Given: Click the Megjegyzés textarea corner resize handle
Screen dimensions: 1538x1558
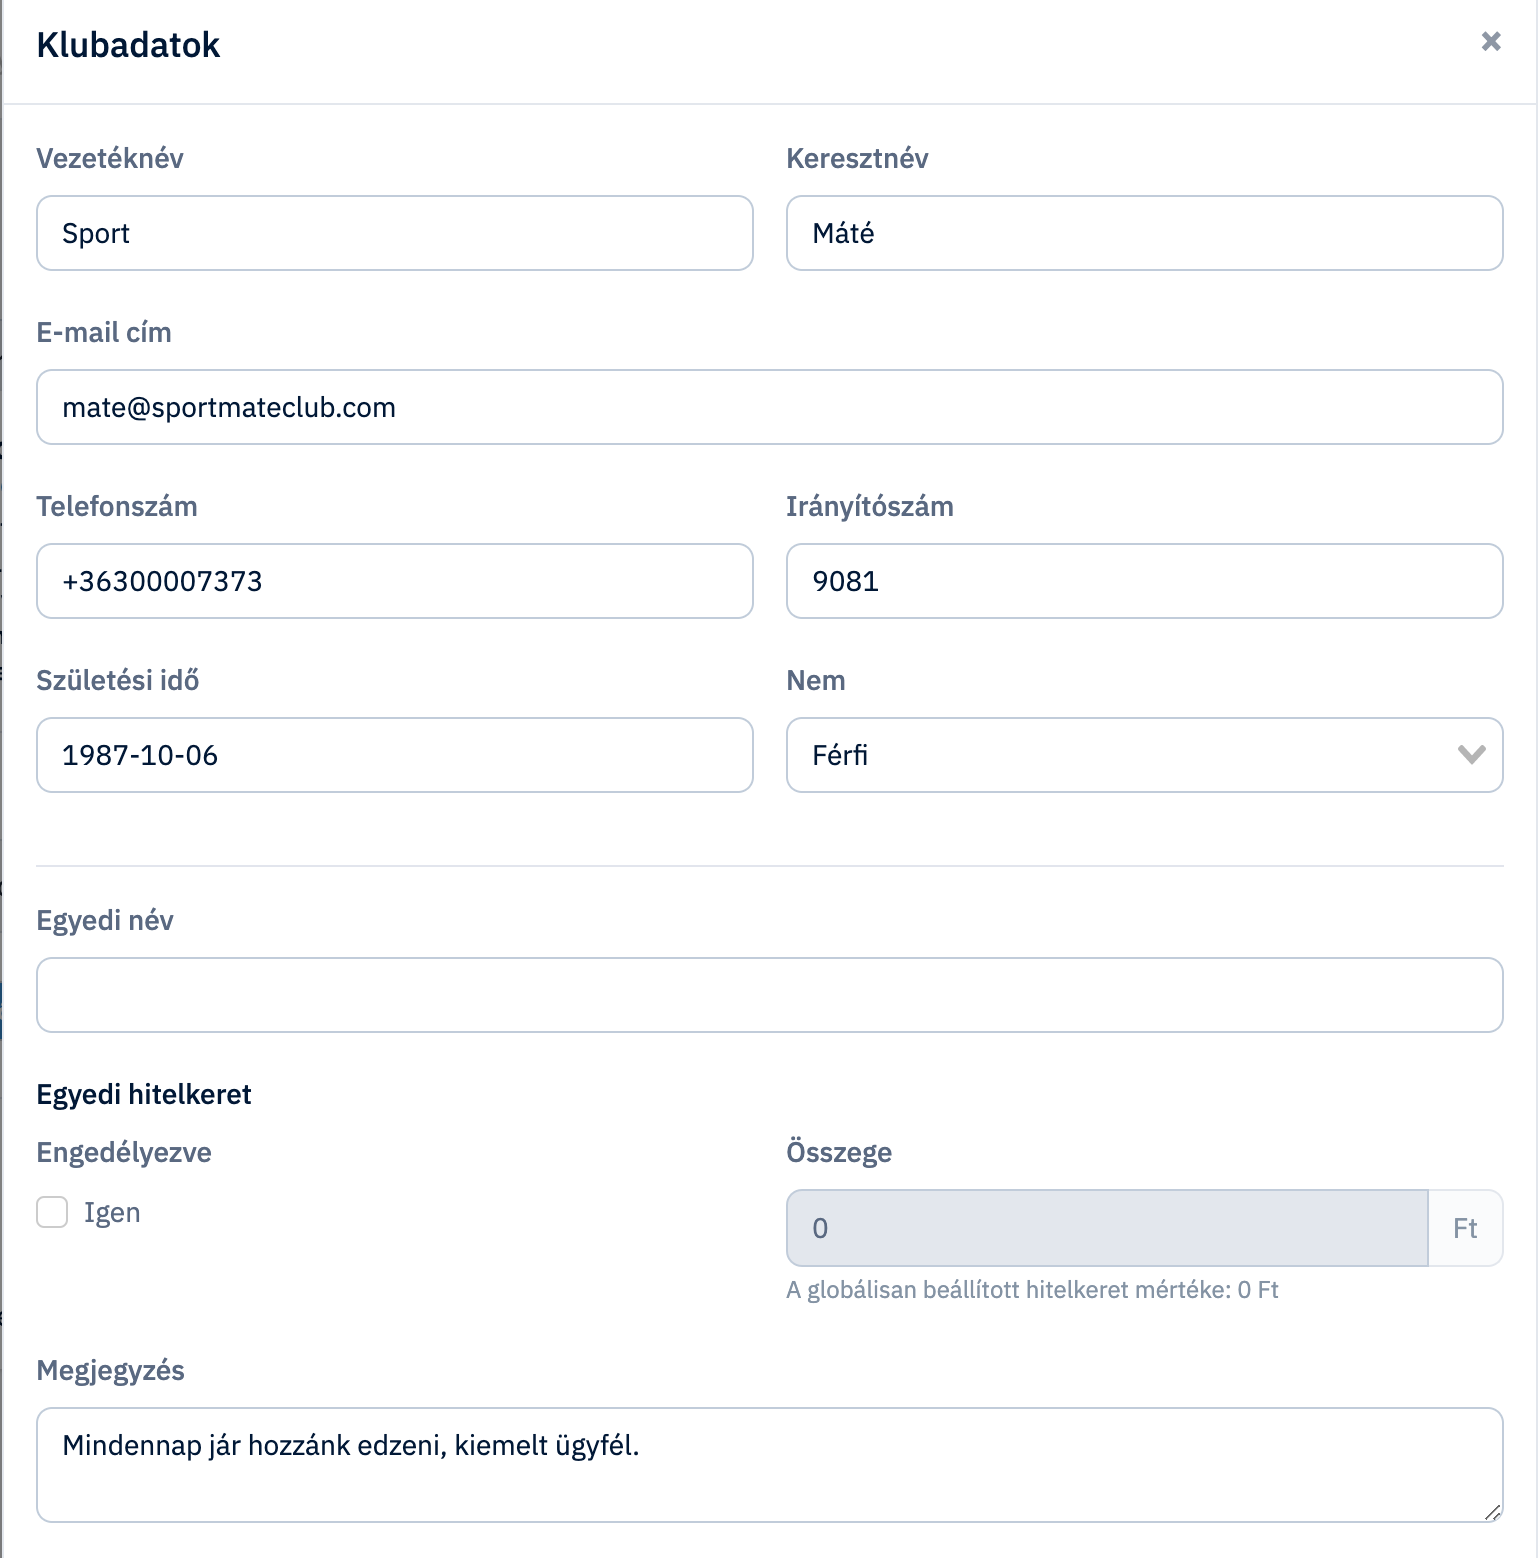Looking at the screenshot, I should [1492, 1512].
